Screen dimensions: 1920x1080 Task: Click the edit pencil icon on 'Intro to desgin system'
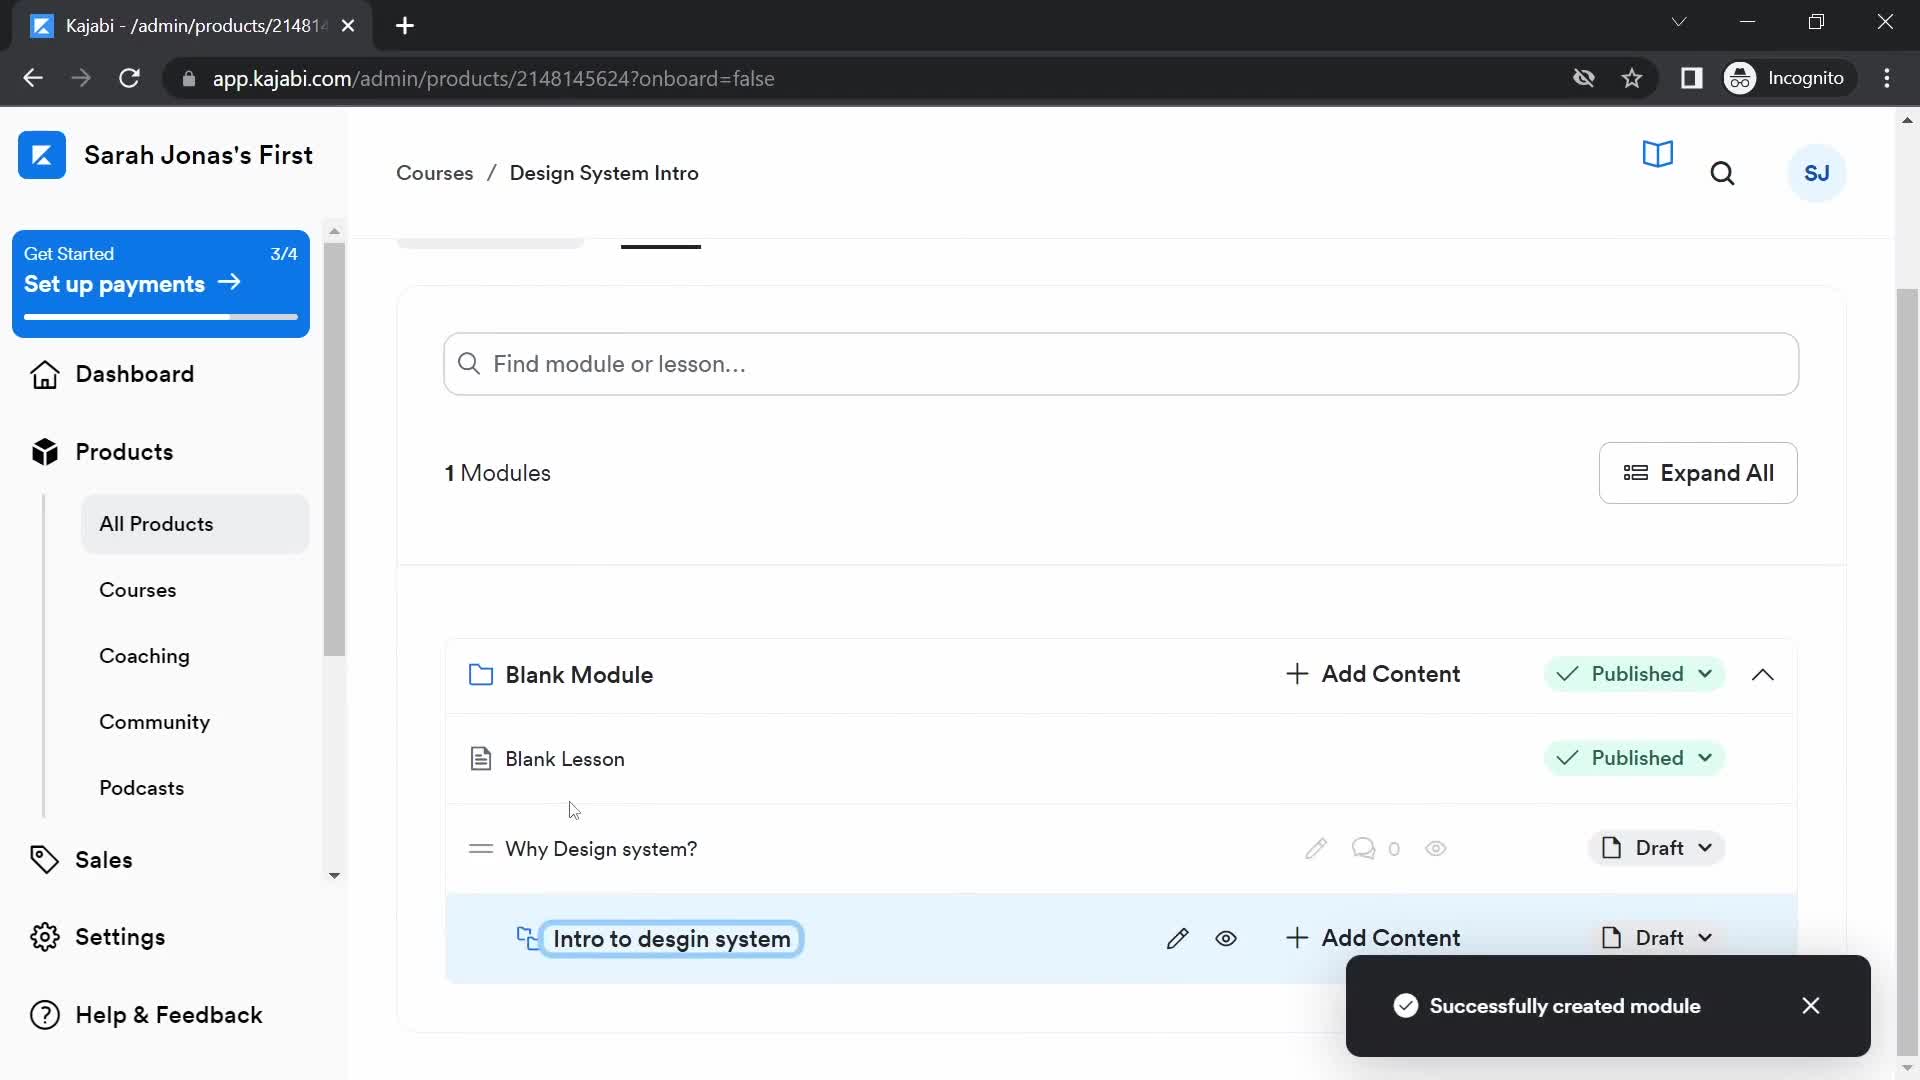coord(1178,936)
